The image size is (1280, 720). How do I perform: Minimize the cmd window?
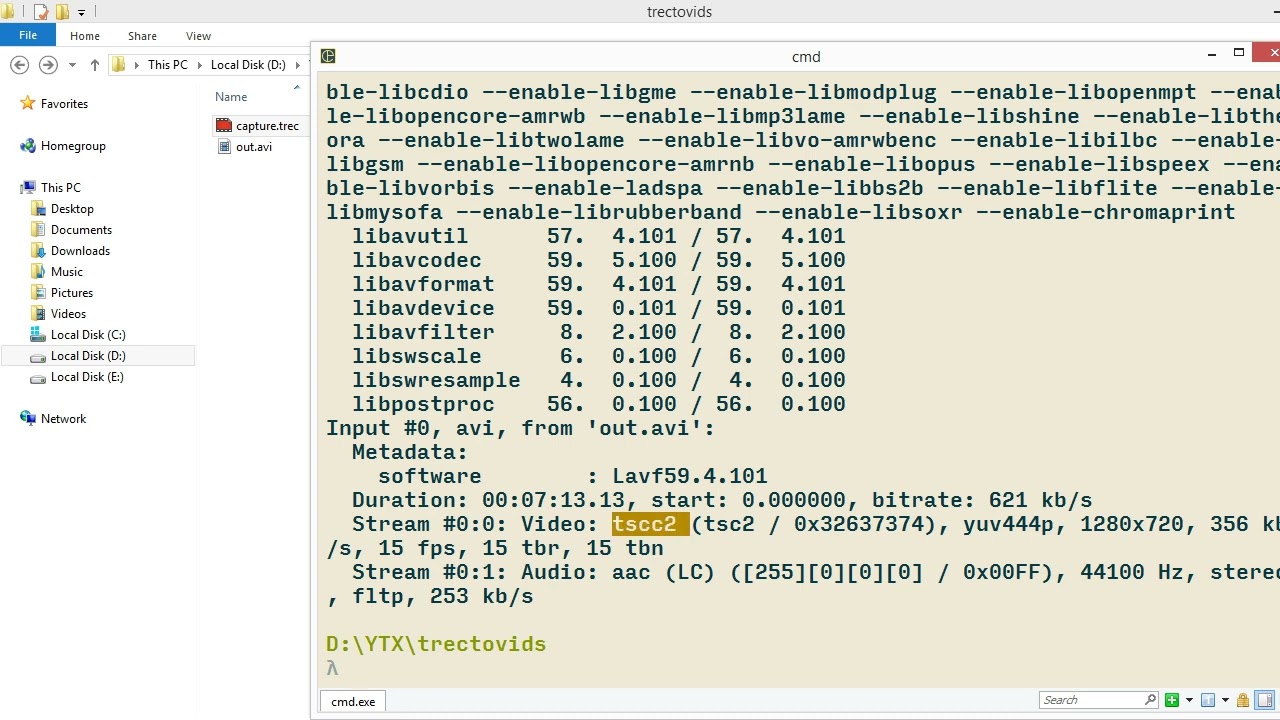point(1212,53)
